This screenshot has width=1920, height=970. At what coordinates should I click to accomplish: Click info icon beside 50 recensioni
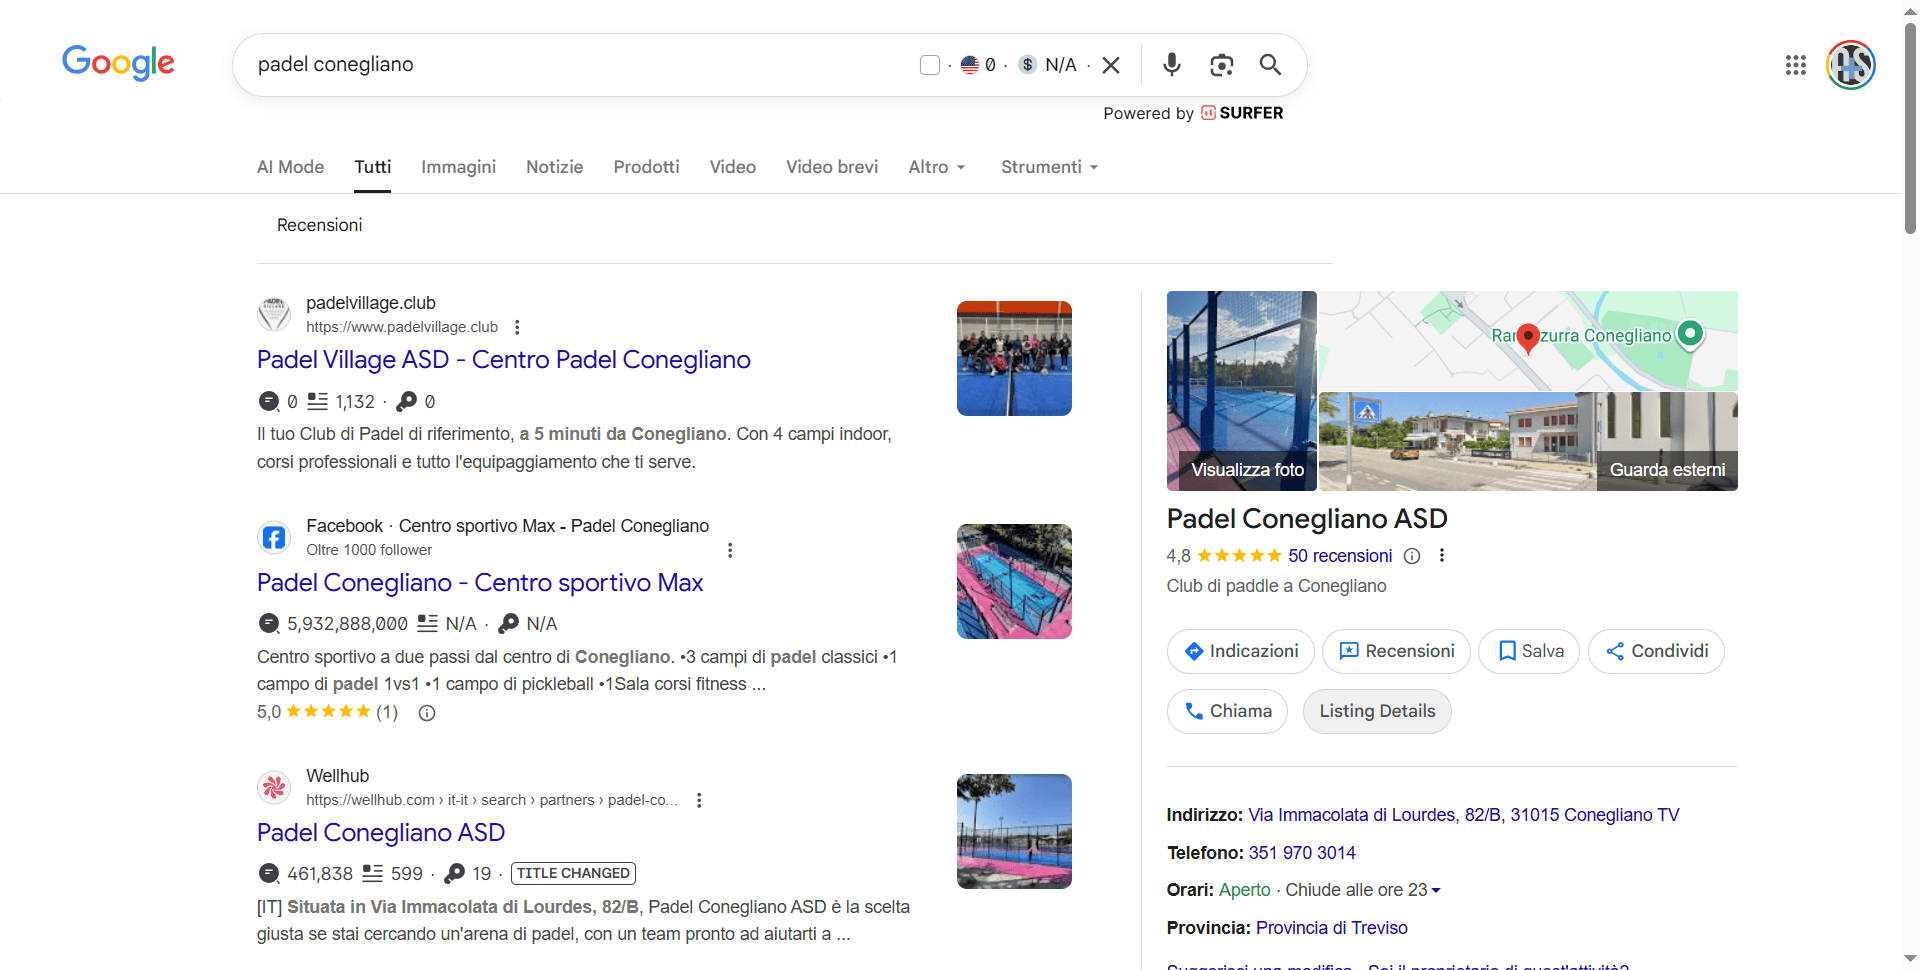pos(1412,556)
